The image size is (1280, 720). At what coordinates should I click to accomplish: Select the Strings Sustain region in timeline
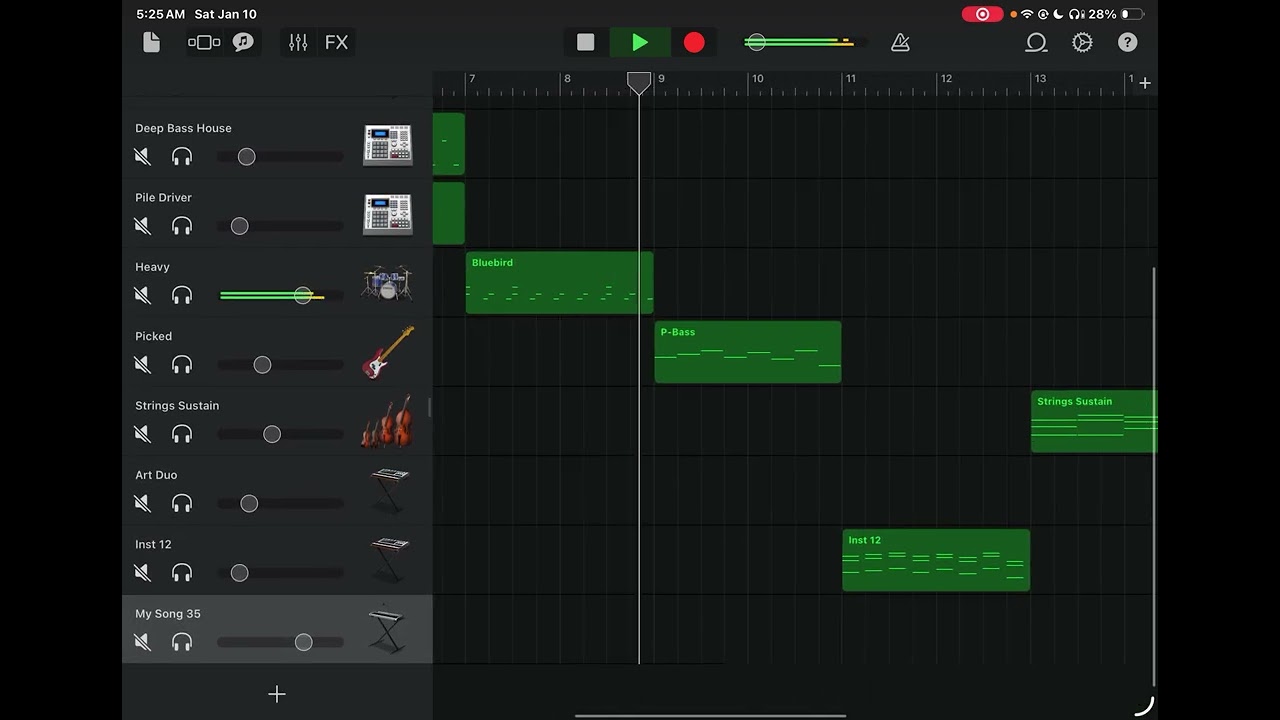click(x=1094, y=421)
